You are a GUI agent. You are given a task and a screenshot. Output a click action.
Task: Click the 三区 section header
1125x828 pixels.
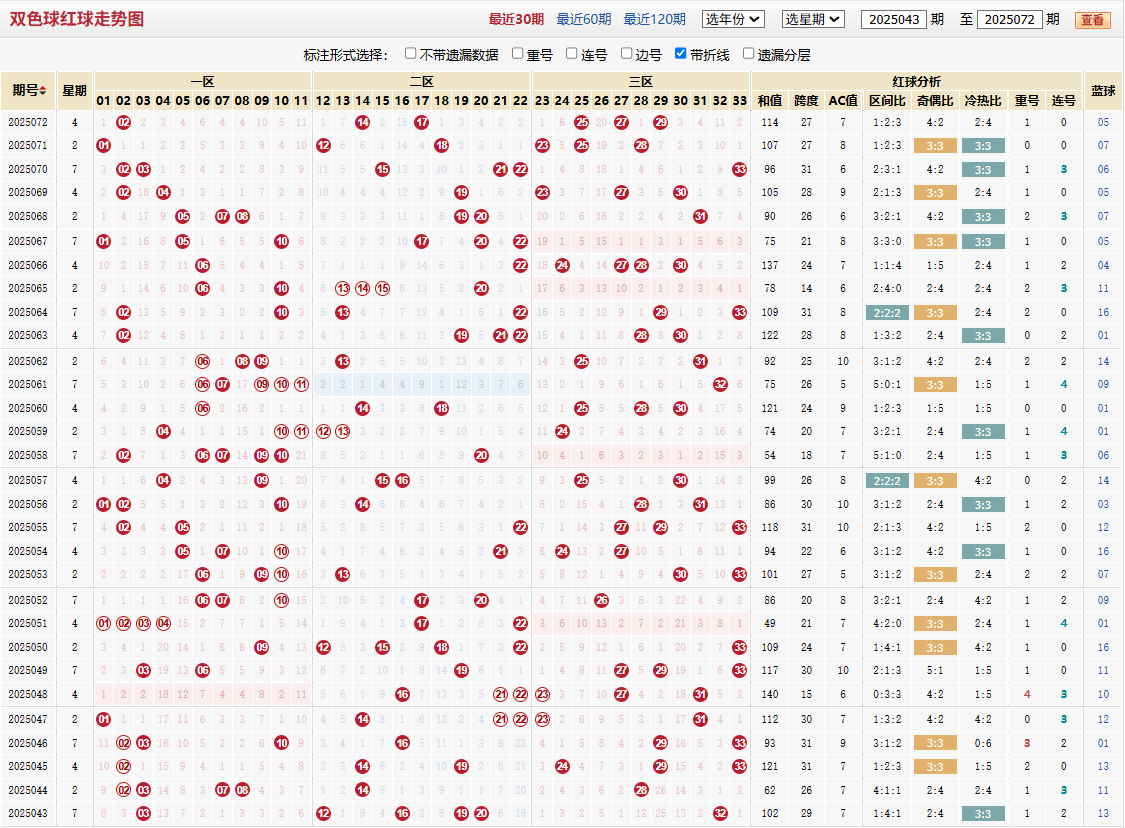[x=641, y=82]
